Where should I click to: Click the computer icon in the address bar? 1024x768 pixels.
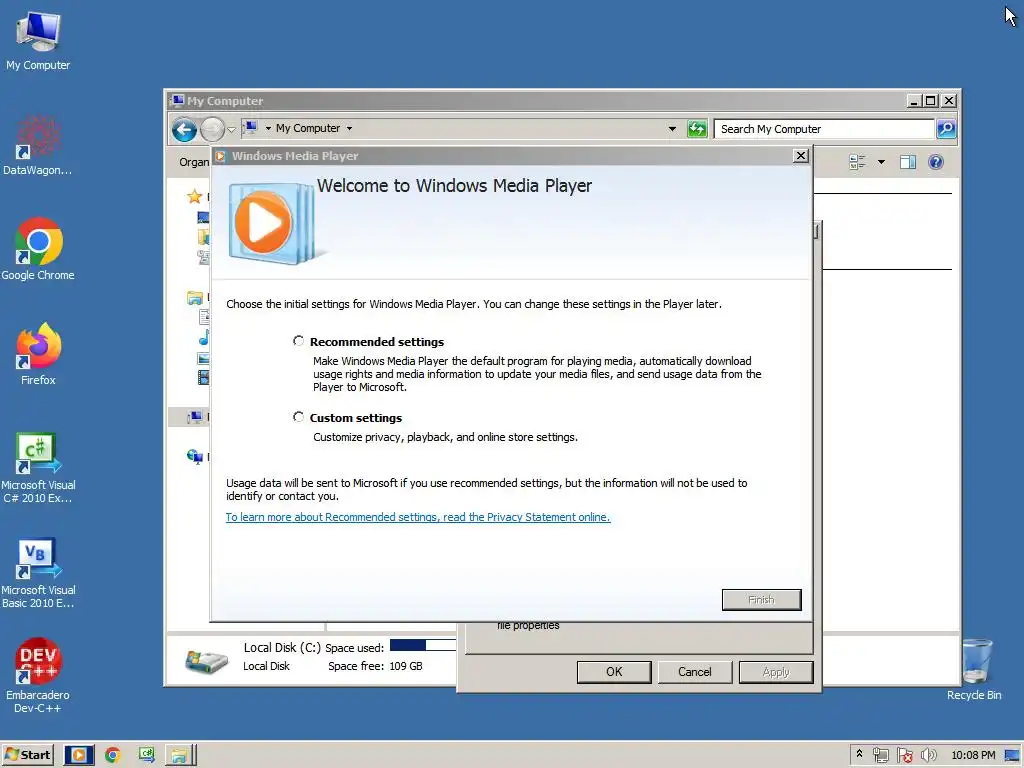251,127
